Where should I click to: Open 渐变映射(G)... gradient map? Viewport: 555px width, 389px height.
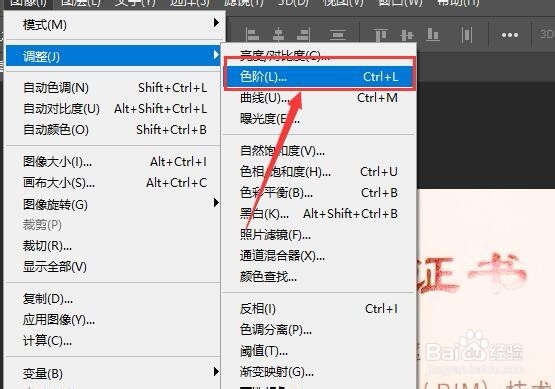click(319, 372)
